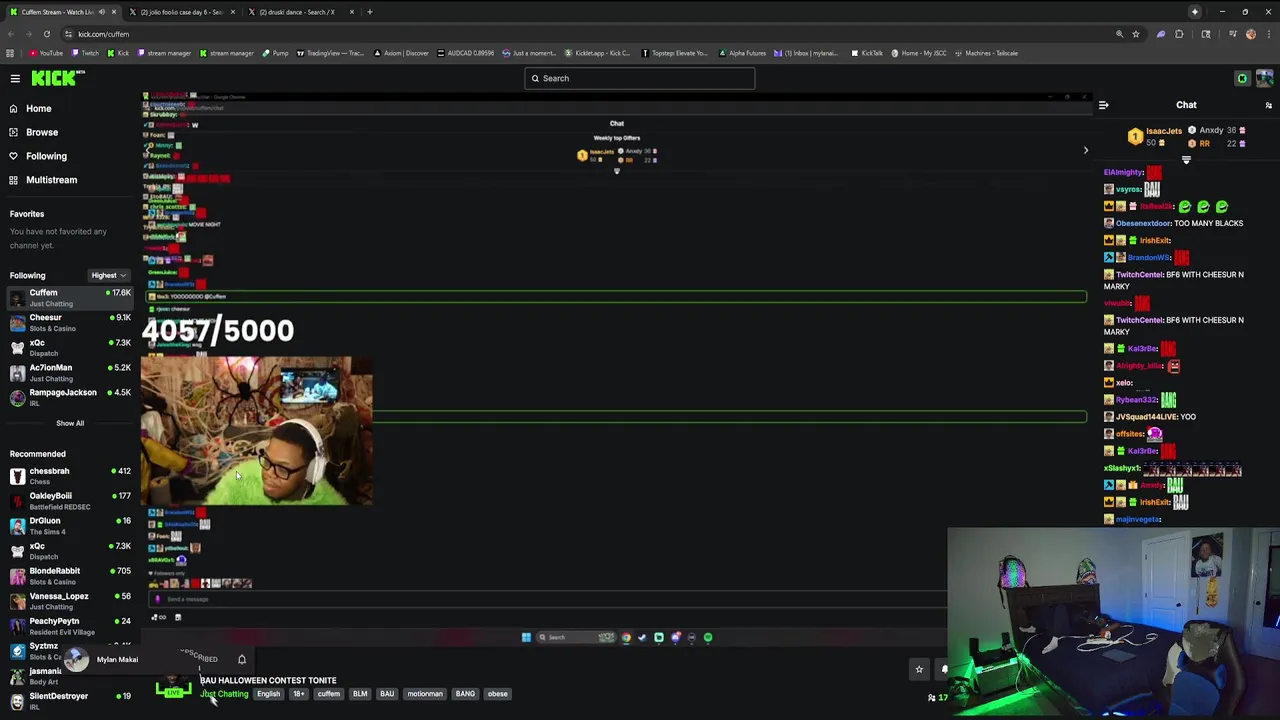Select the BLM tag
Image resolution: width=1280 pixels, height=720 pixels.
[x=360, y=694]
